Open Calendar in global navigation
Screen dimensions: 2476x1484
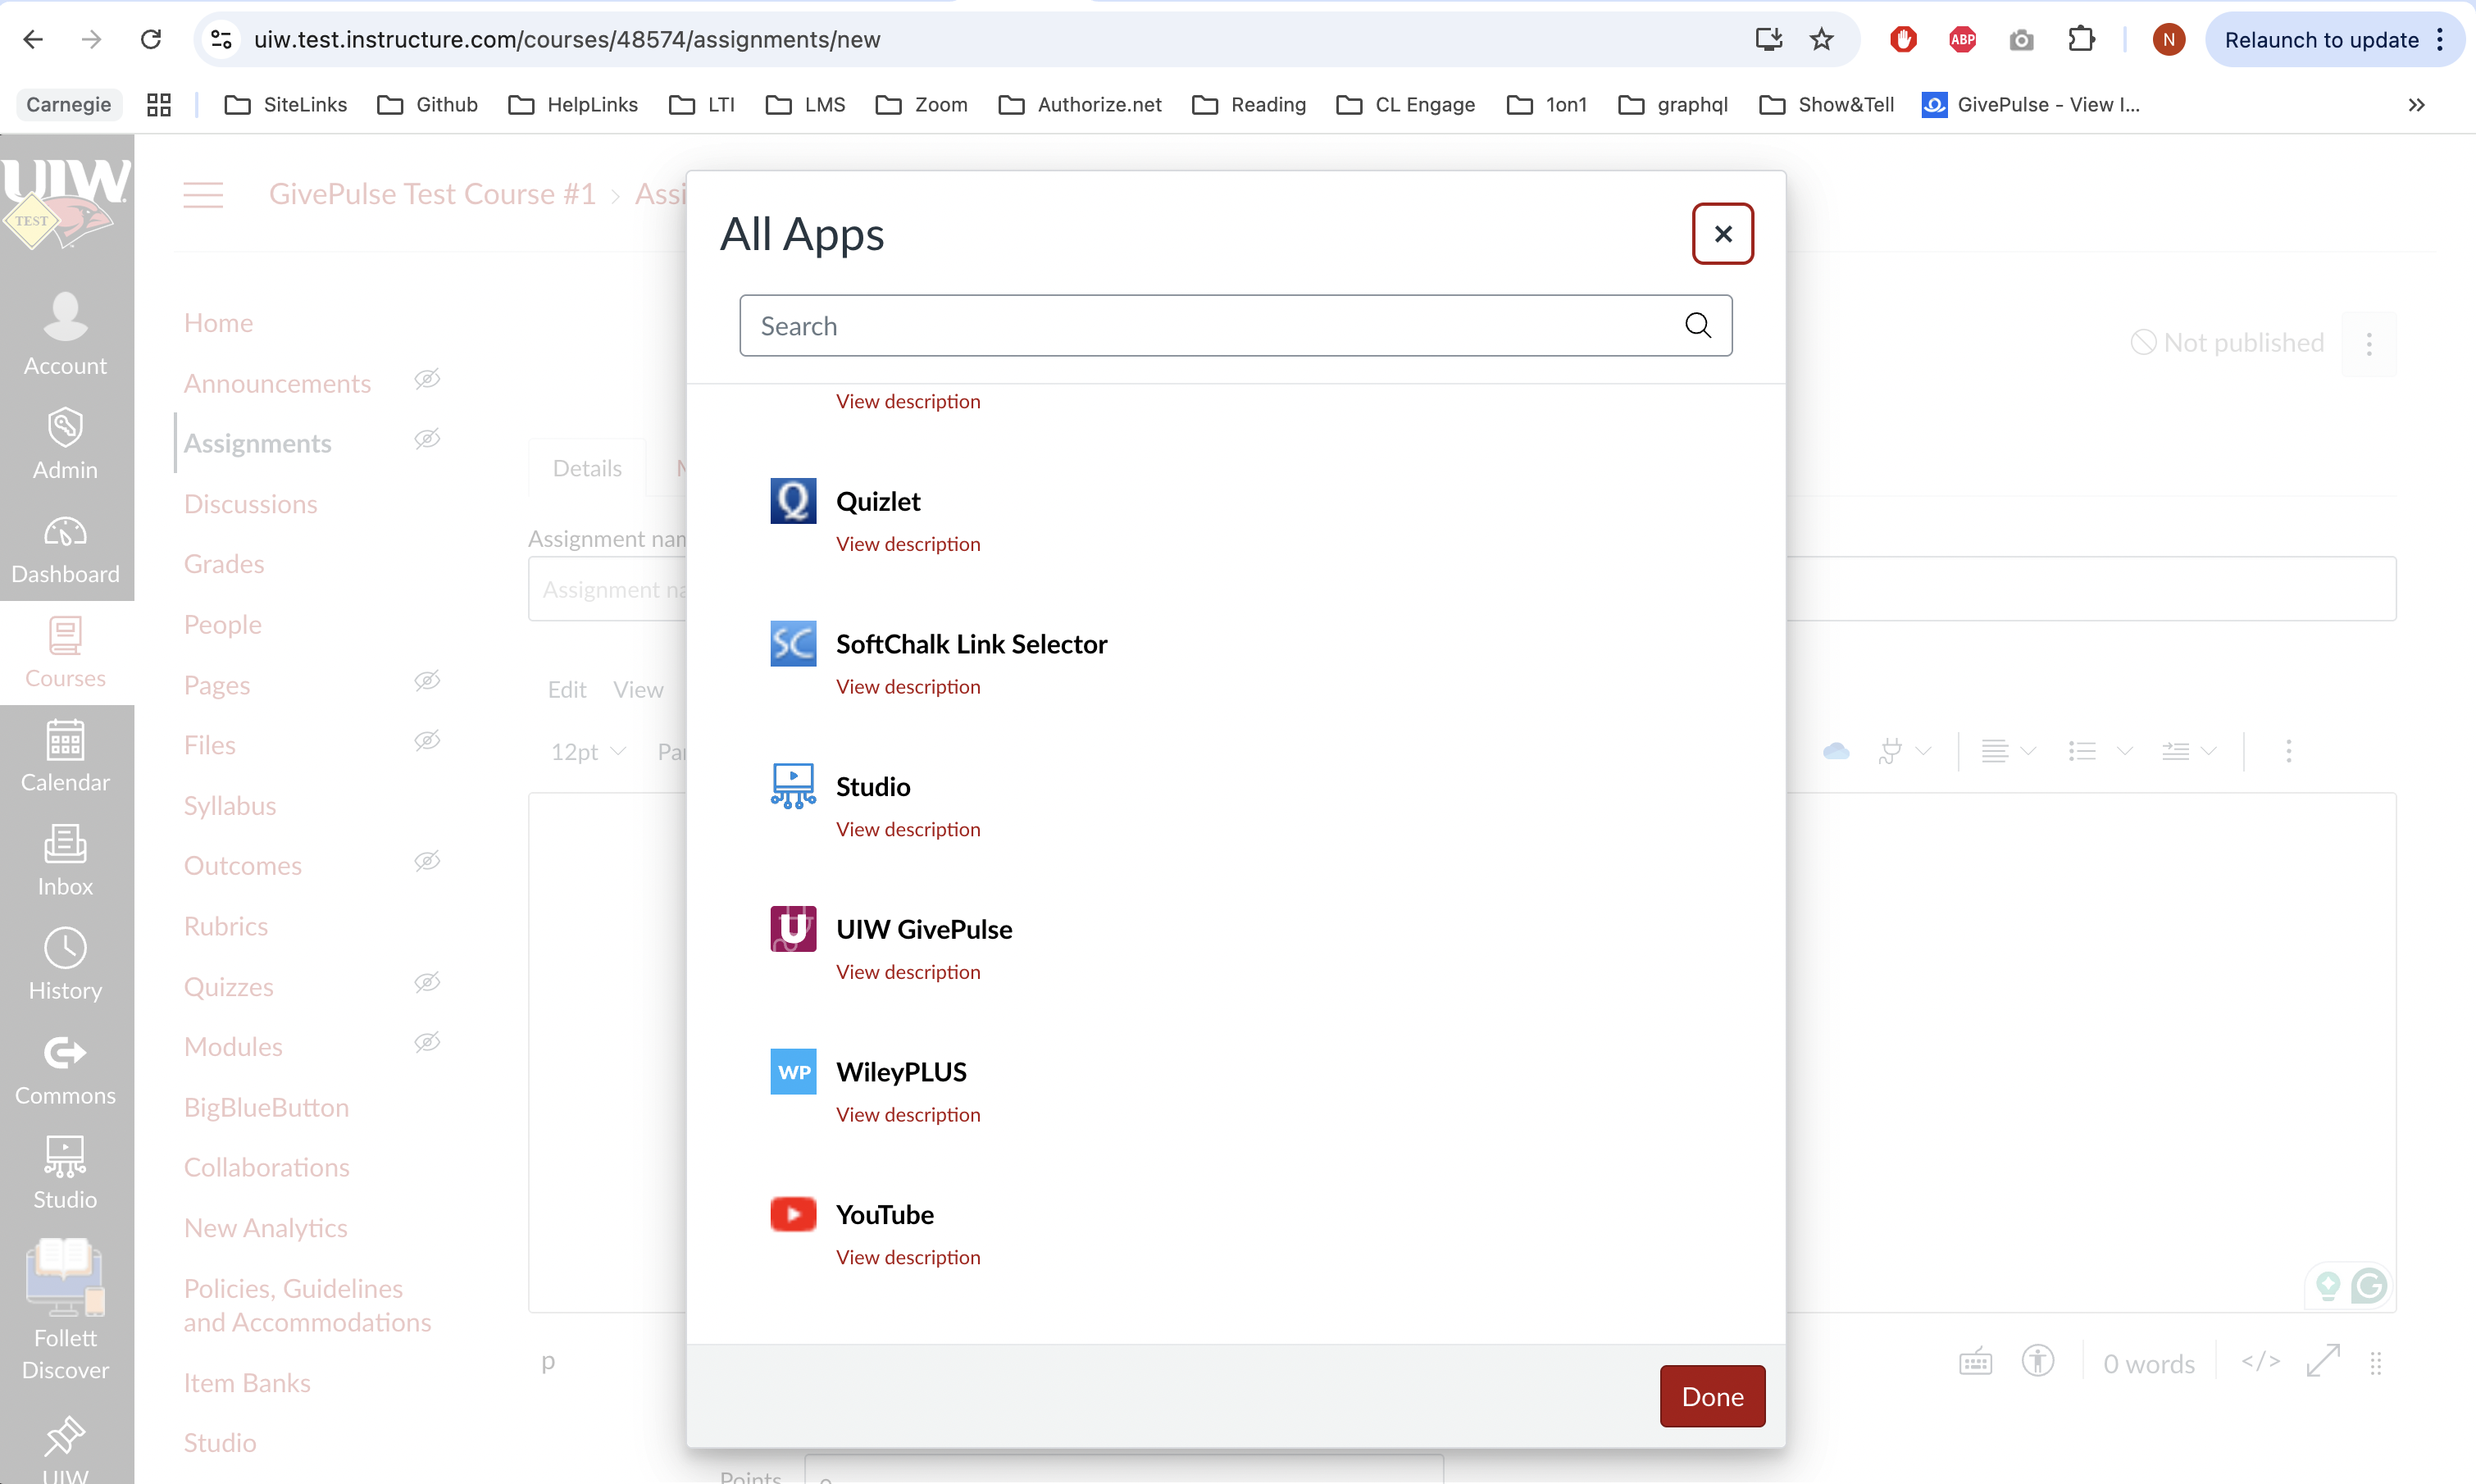66,757
